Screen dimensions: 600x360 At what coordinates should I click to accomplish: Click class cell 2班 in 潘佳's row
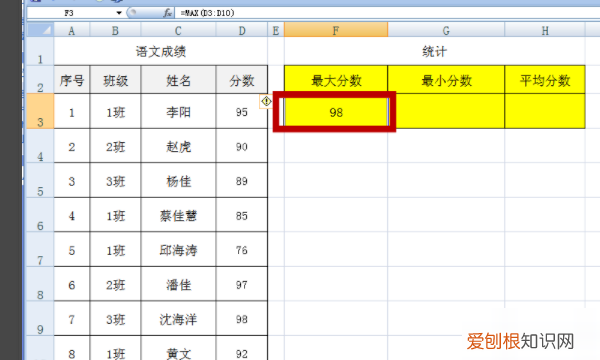pyautogui.click(x=115, y=284)
